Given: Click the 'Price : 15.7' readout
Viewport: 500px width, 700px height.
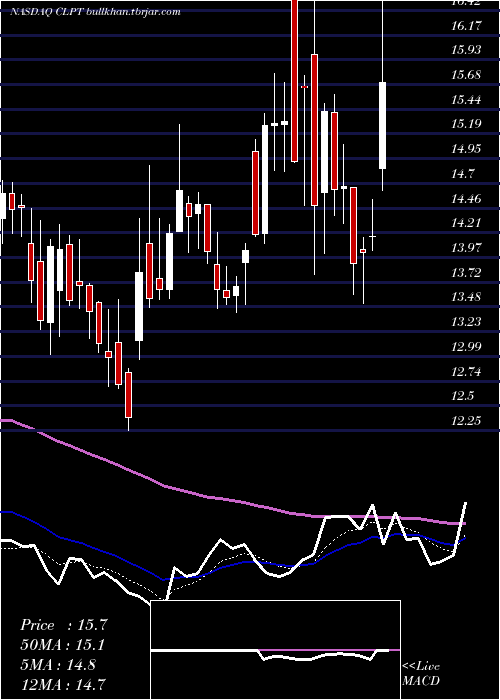Looking at the screenshot, I should click(63, 625).
